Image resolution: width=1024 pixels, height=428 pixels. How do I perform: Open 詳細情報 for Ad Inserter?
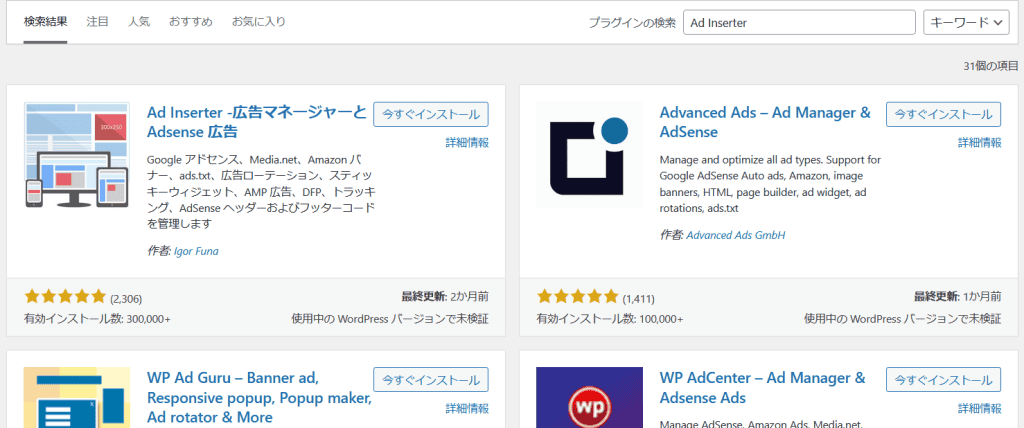467,143
